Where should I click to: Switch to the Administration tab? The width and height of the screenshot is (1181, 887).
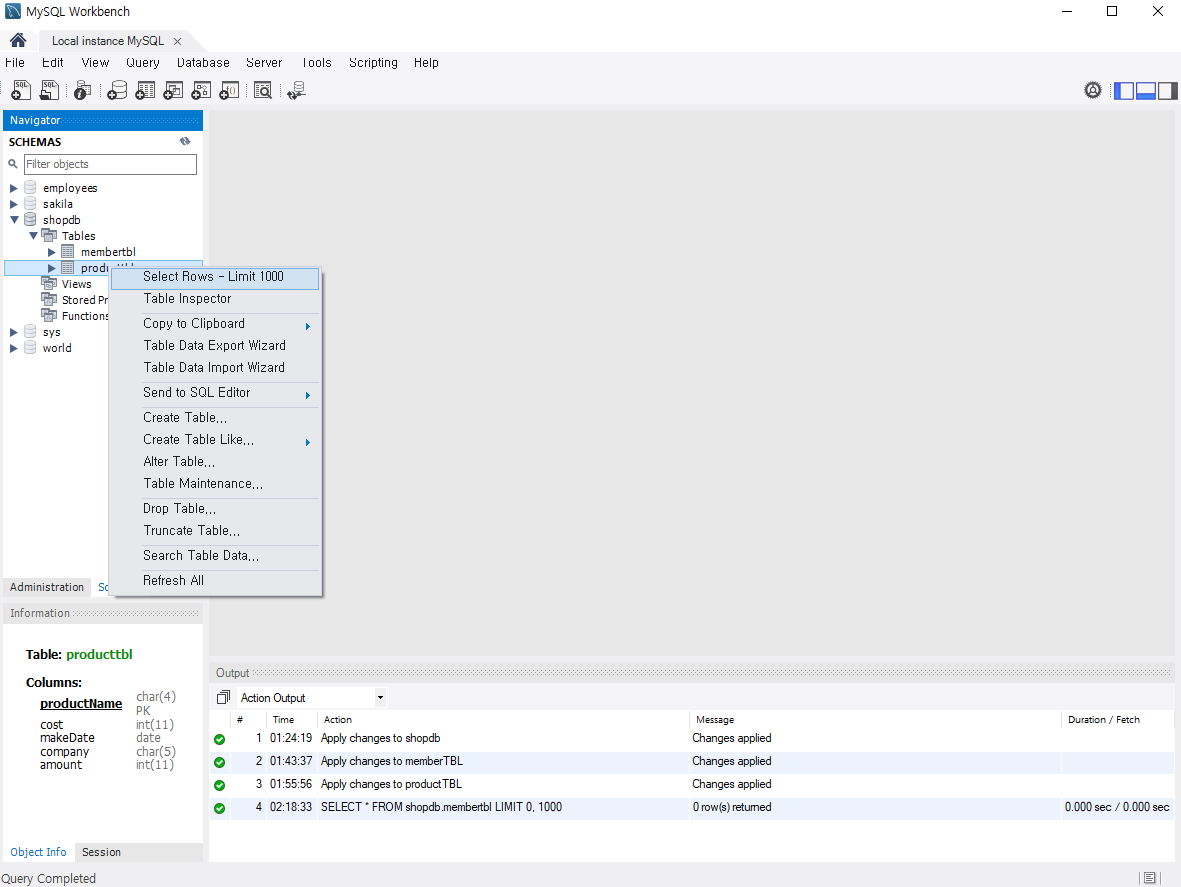click(x=47, y=587)
